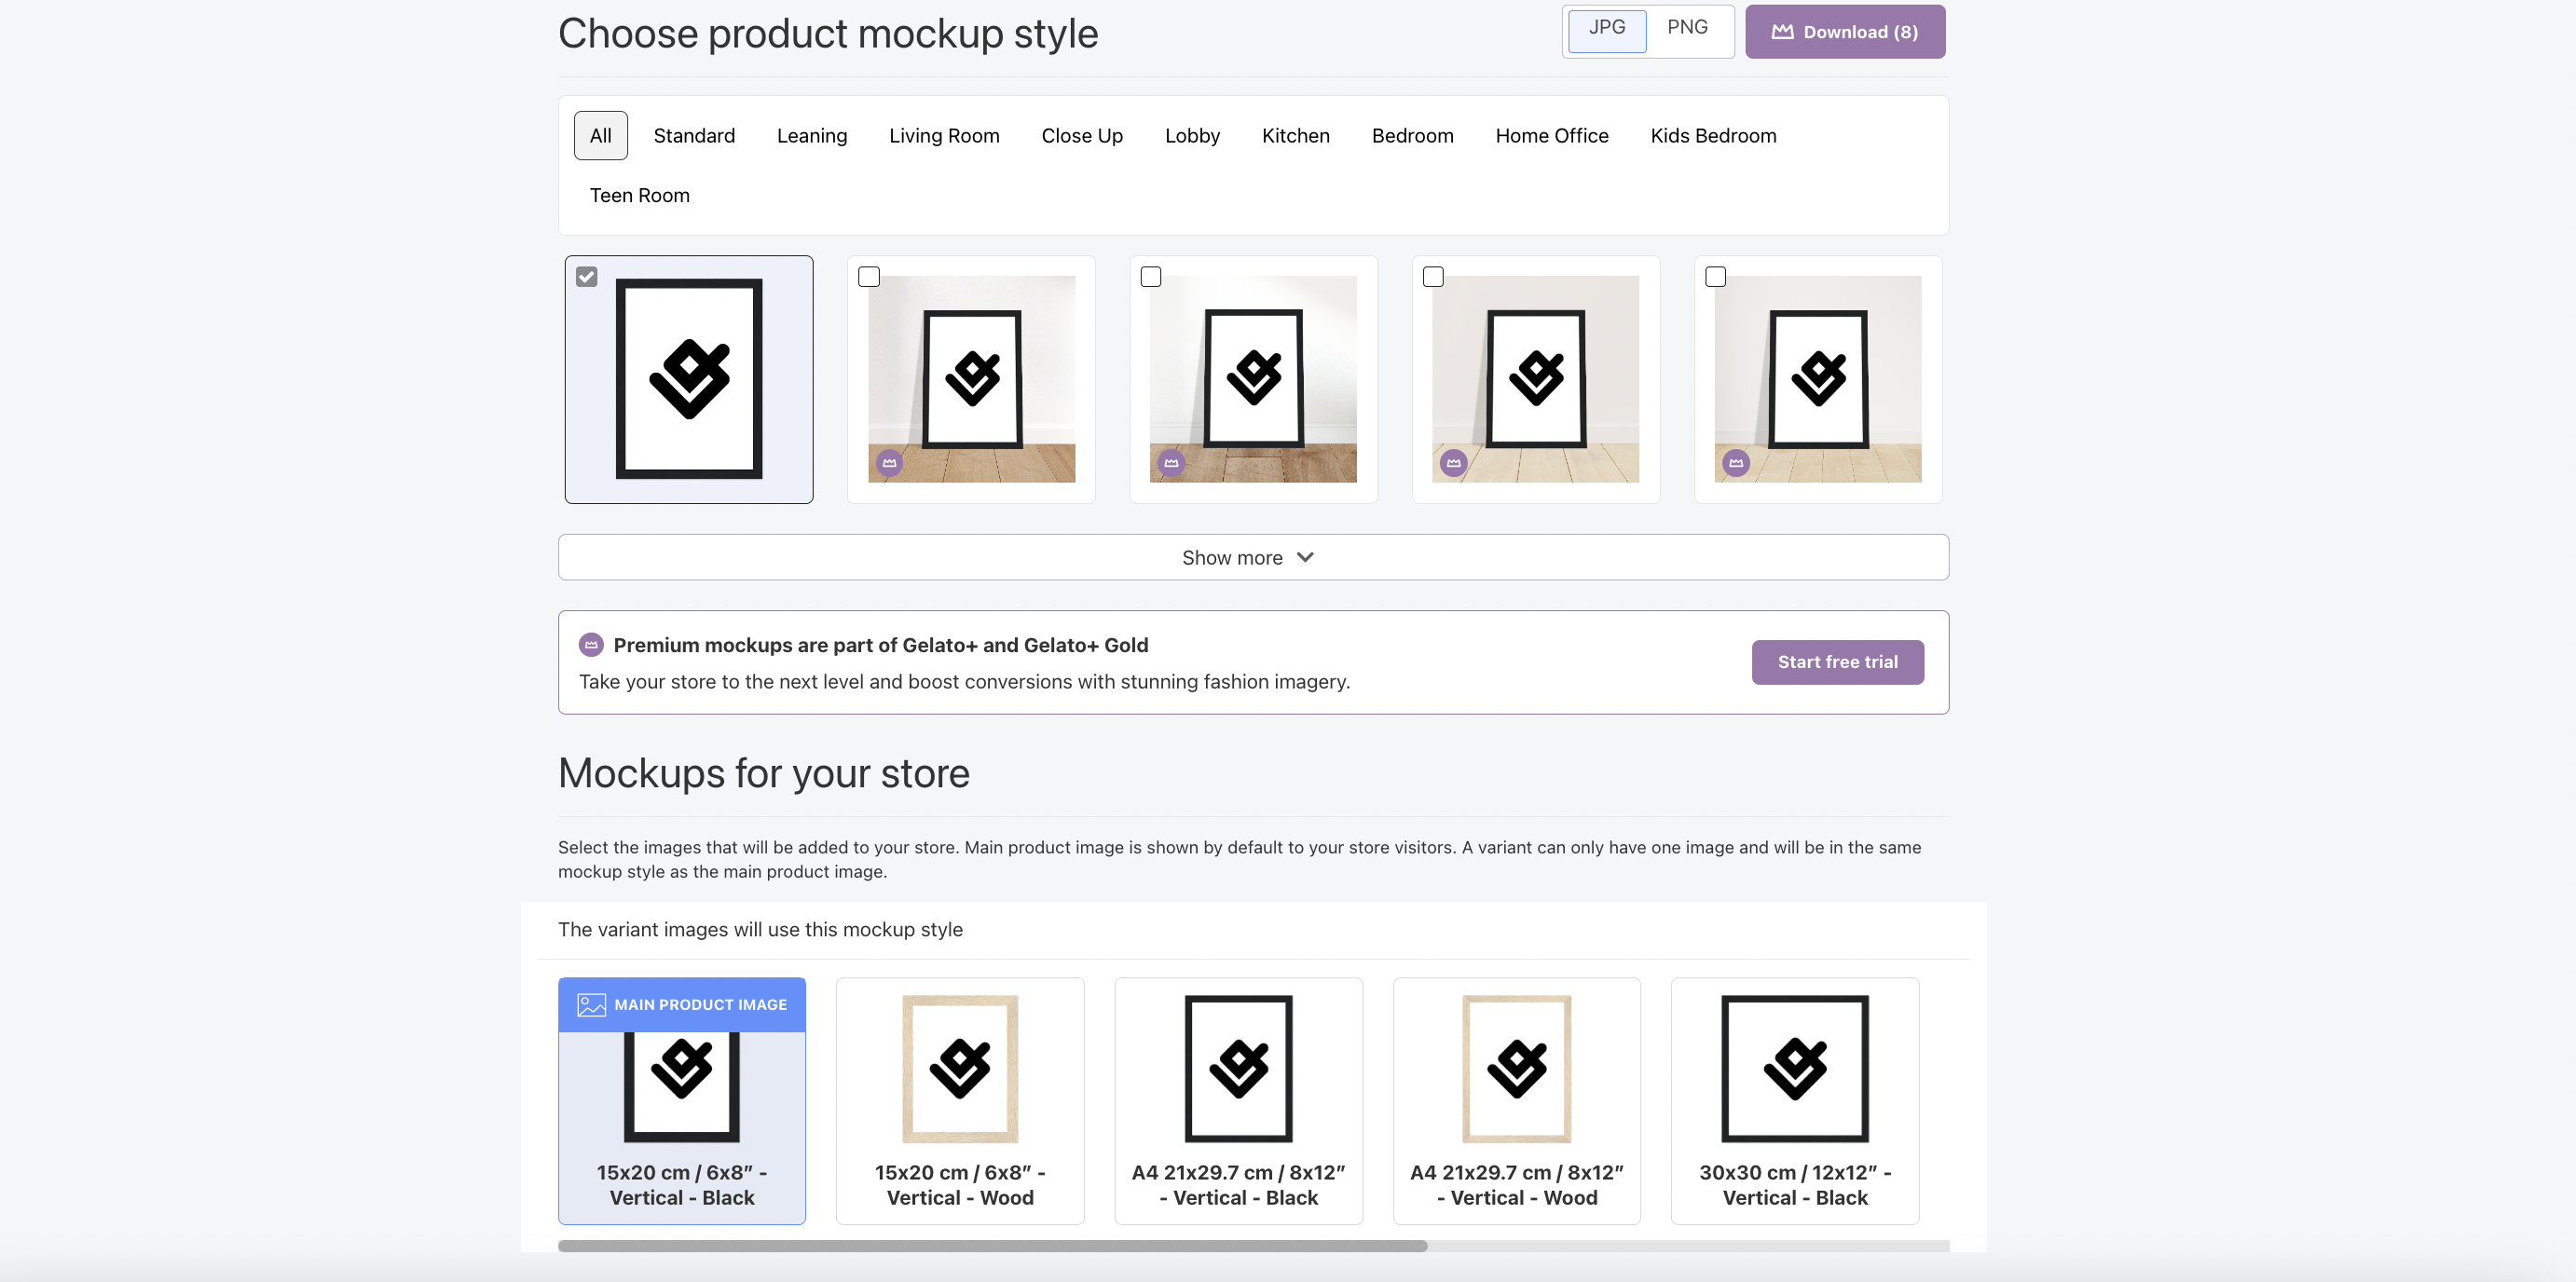Switch to Living Room mockups
Screen dimensions: 2576x1282
[x=944, y=136]
